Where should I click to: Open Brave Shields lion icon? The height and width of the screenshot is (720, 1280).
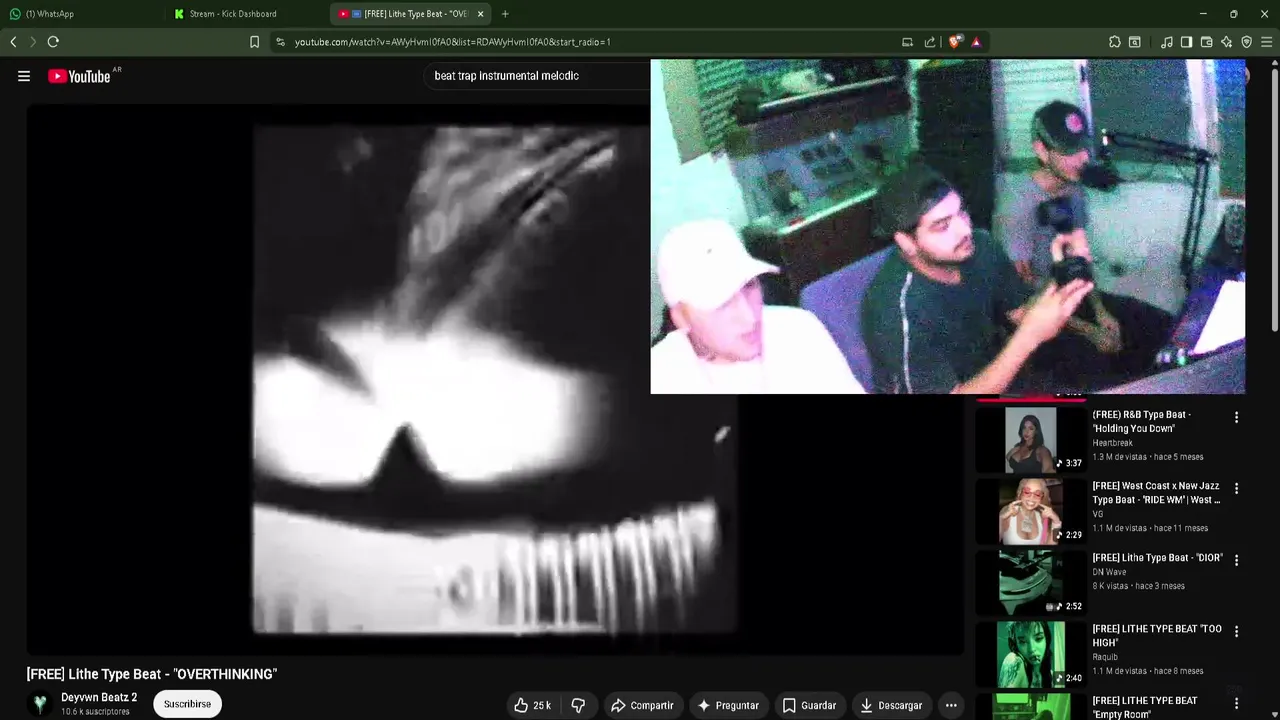click(x=955, y=42)
